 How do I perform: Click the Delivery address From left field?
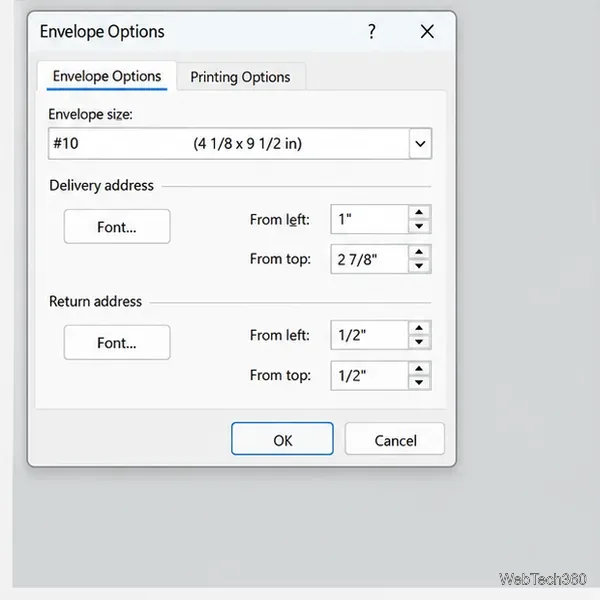(x=369, y=219)
